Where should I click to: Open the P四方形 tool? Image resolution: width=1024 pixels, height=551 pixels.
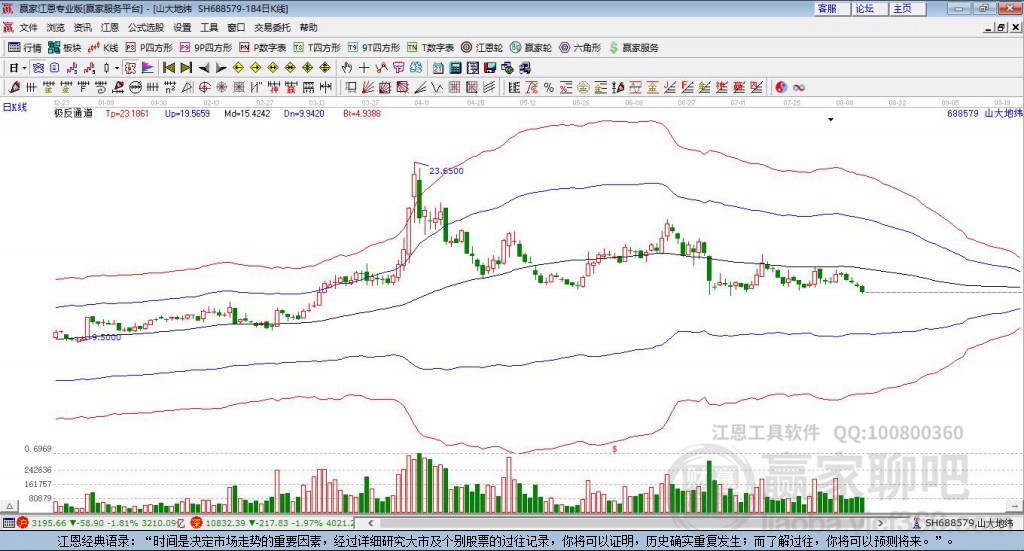click(149, 48)
